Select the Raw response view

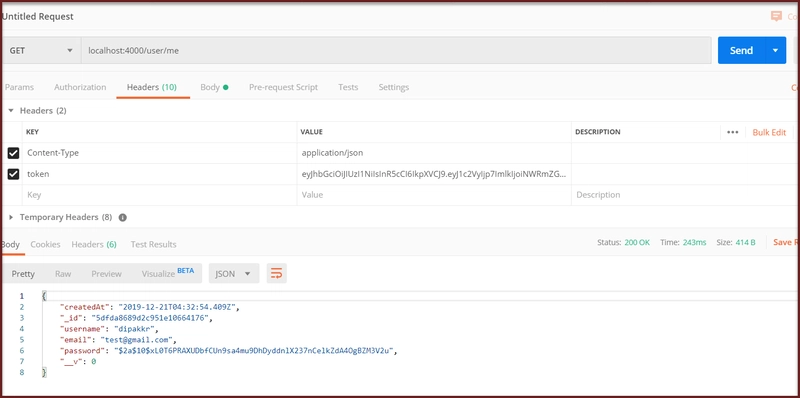tap(63, 273)
